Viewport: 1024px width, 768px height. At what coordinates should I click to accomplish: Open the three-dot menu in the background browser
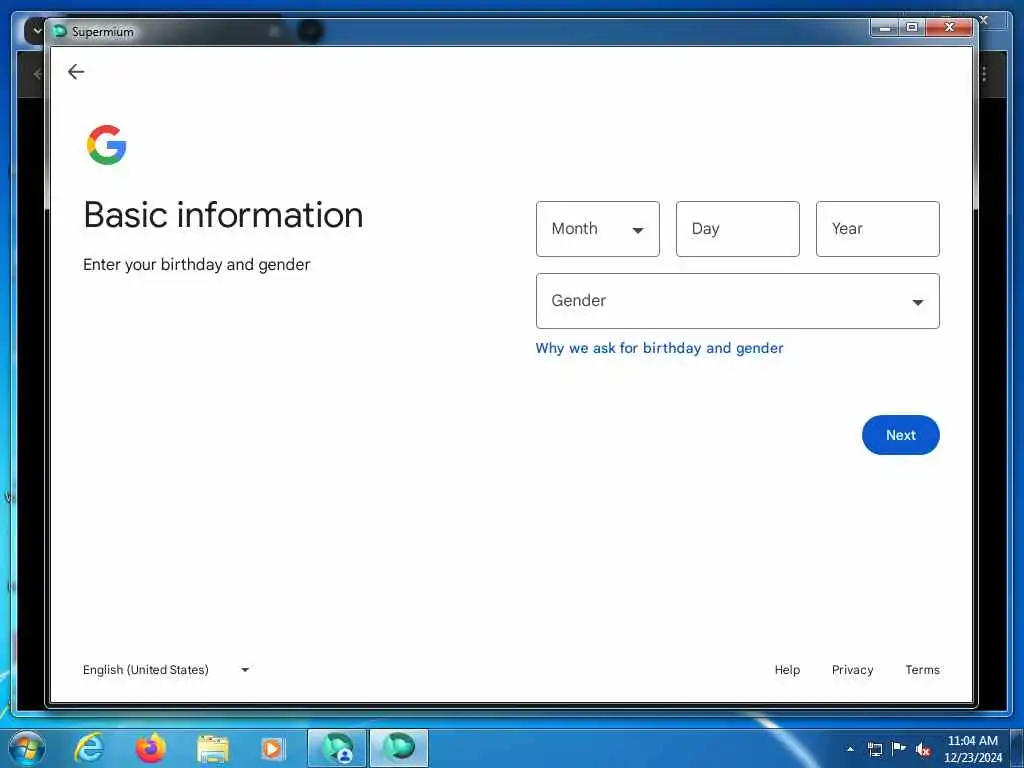pyautogui.click(x=984, y=74)
